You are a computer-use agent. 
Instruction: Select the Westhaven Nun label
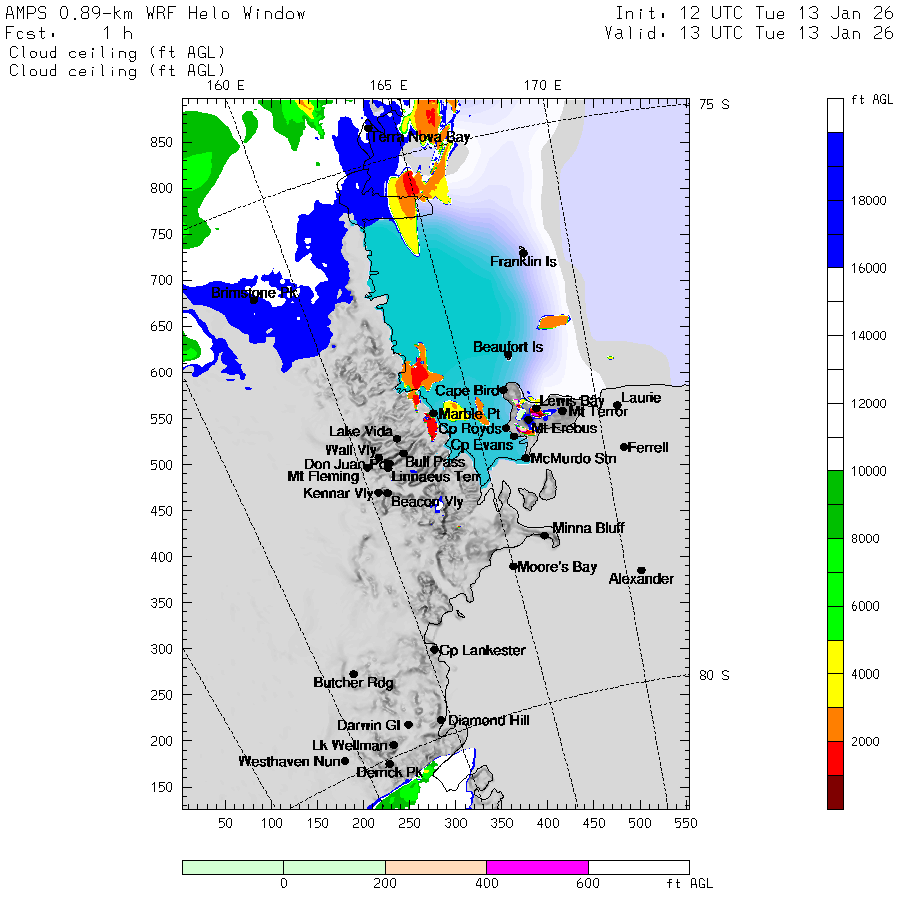289,762
